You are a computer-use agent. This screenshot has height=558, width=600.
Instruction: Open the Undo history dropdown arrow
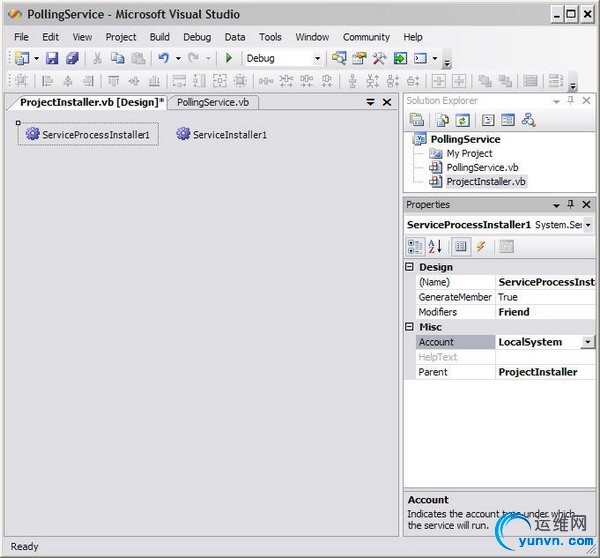tap(178, 59)
